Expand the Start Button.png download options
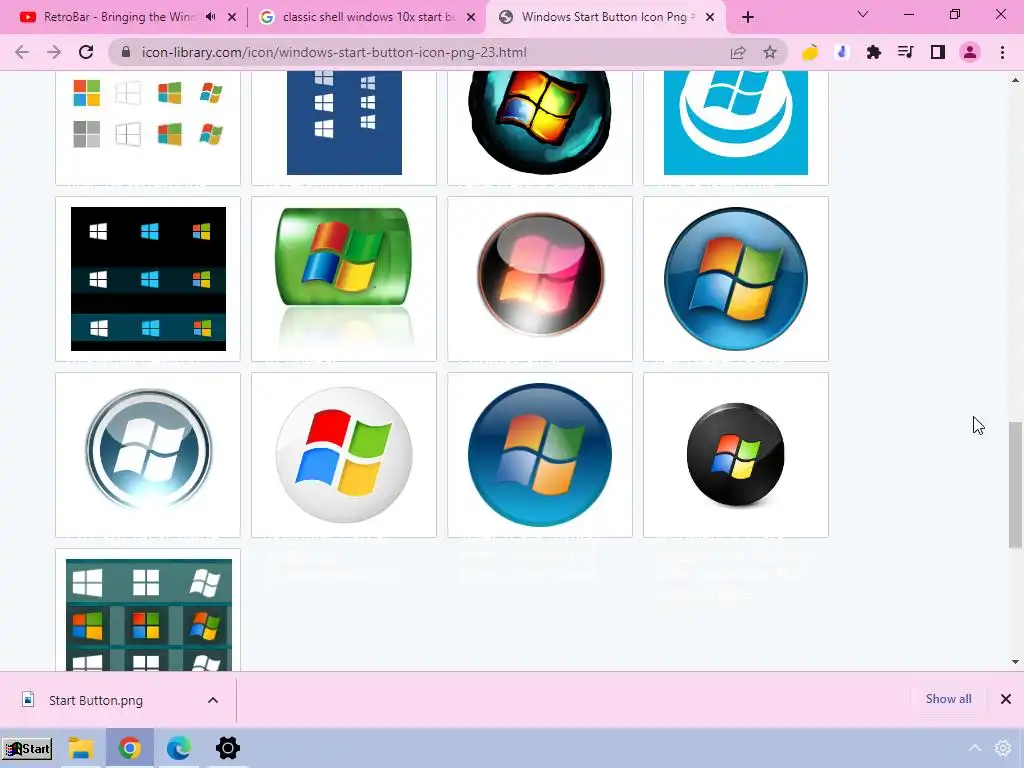 [213, 700]
